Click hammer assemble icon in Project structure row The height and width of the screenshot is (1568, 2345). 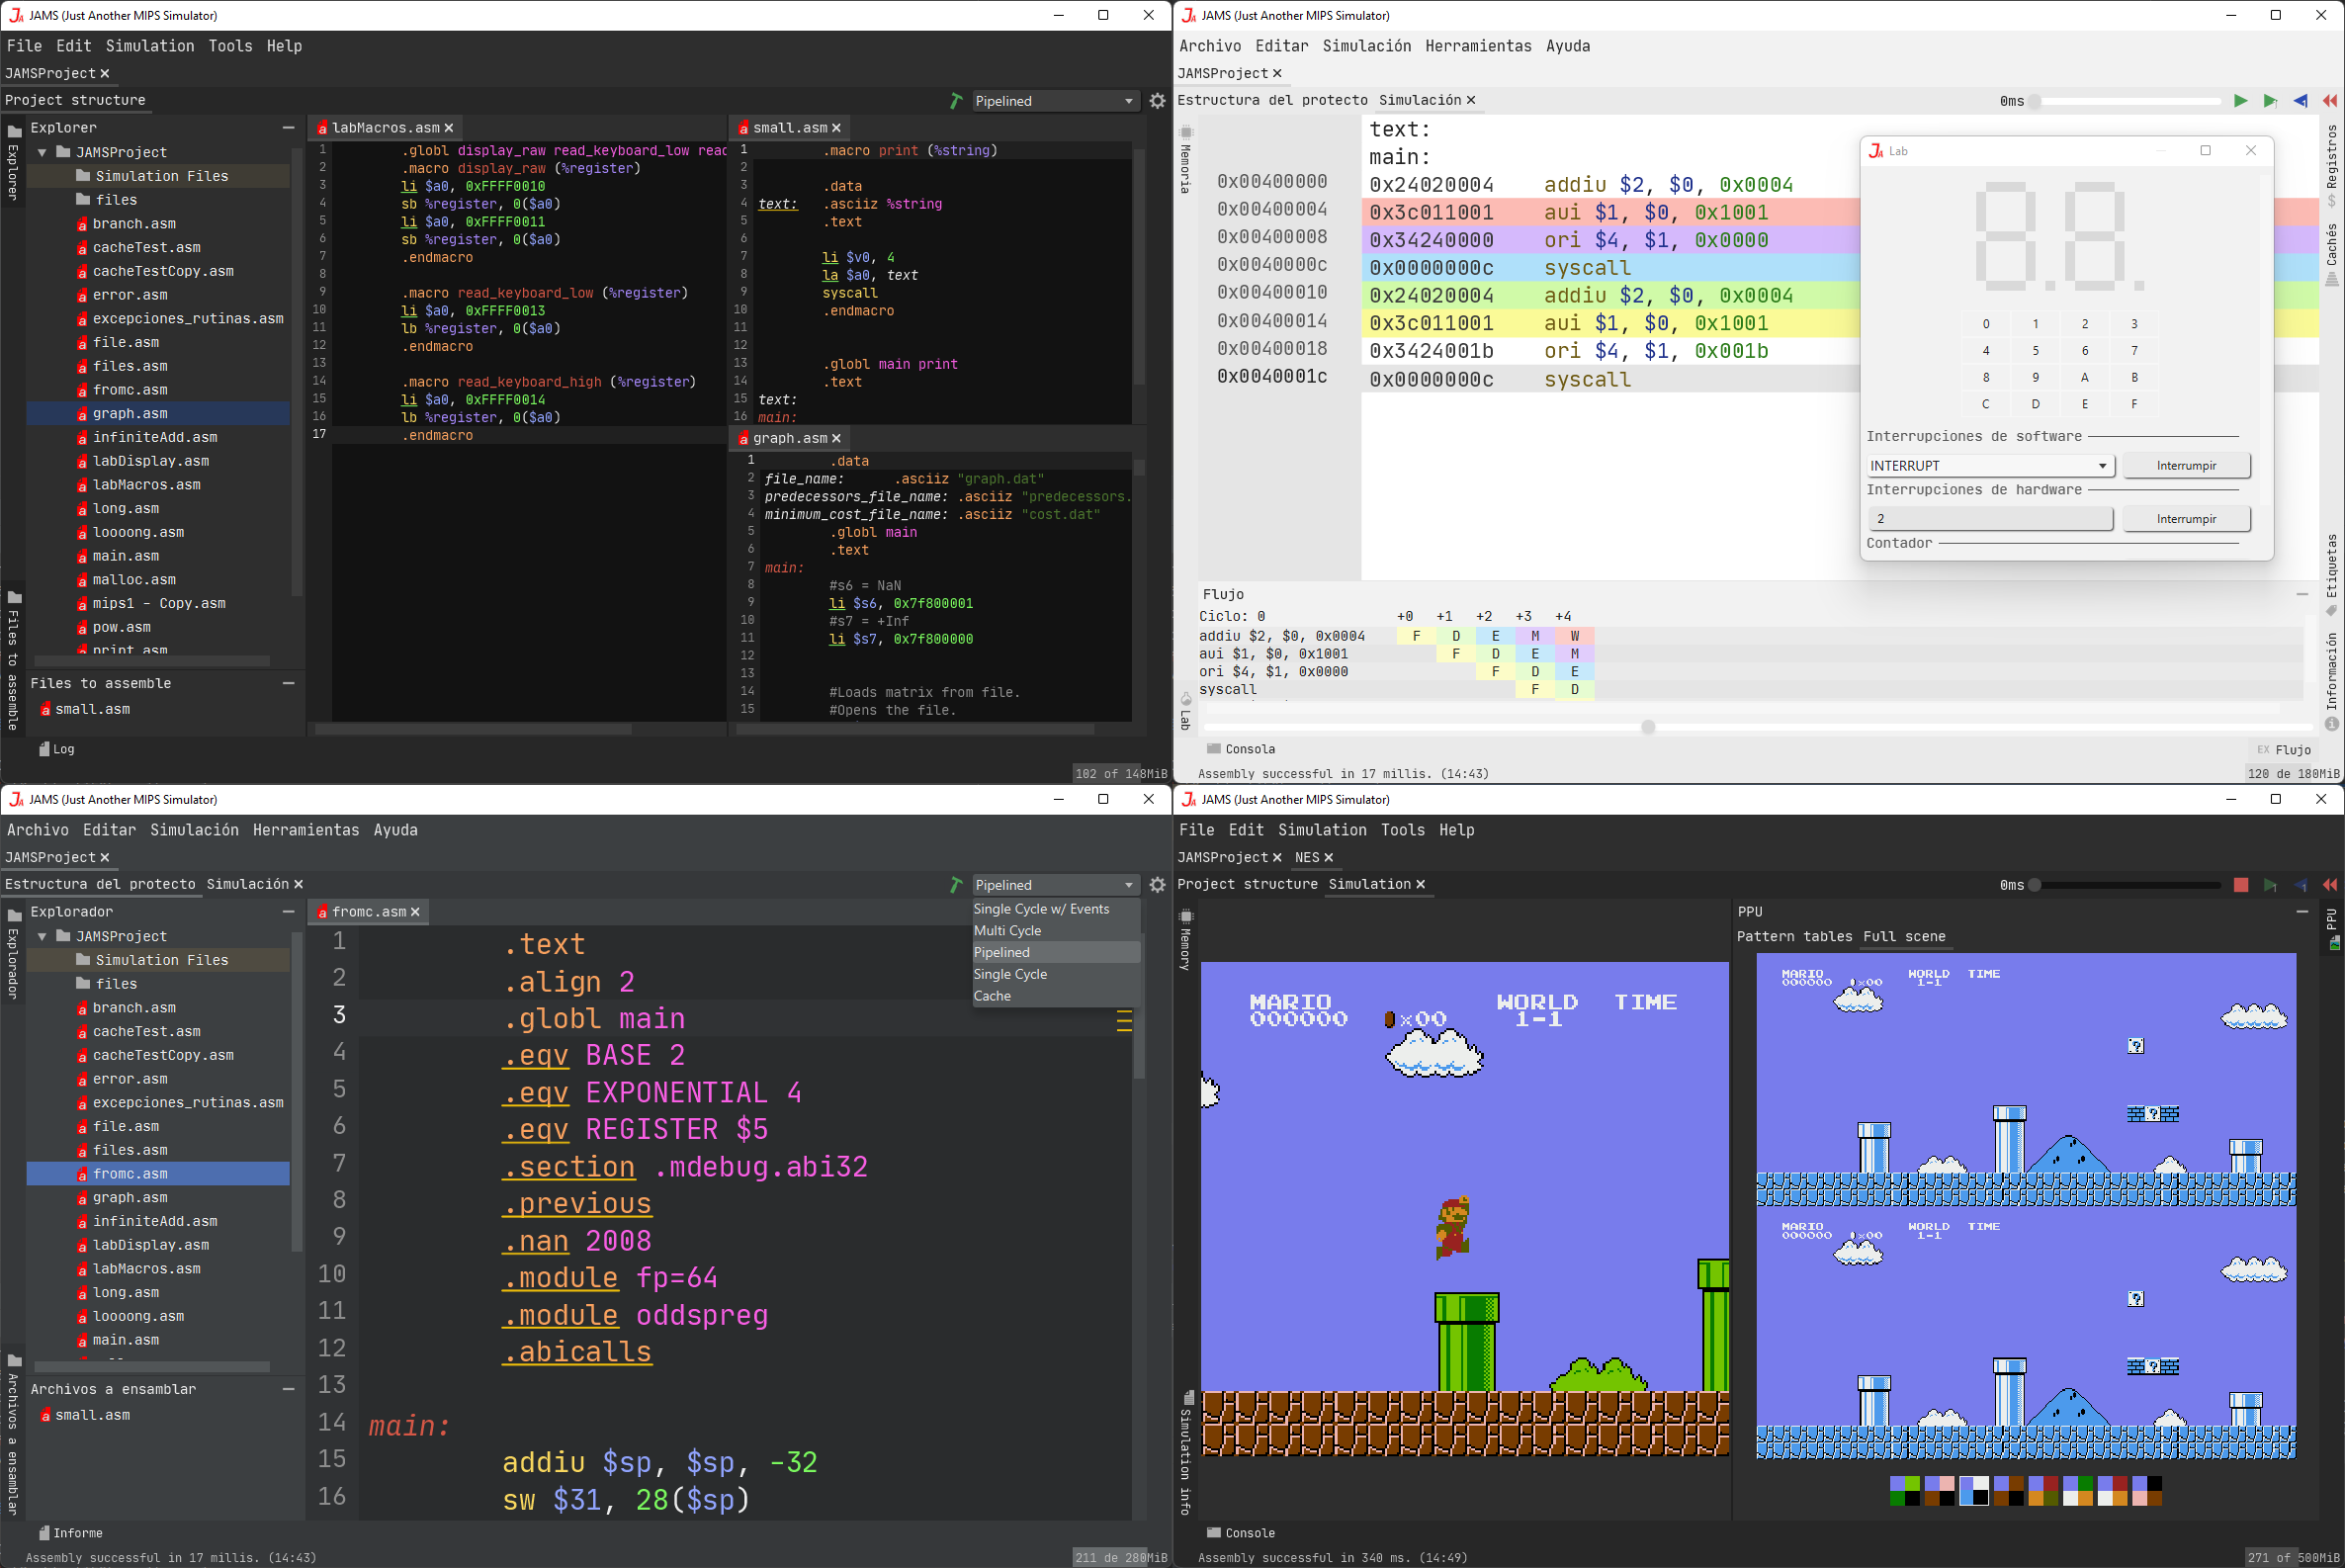956,101
